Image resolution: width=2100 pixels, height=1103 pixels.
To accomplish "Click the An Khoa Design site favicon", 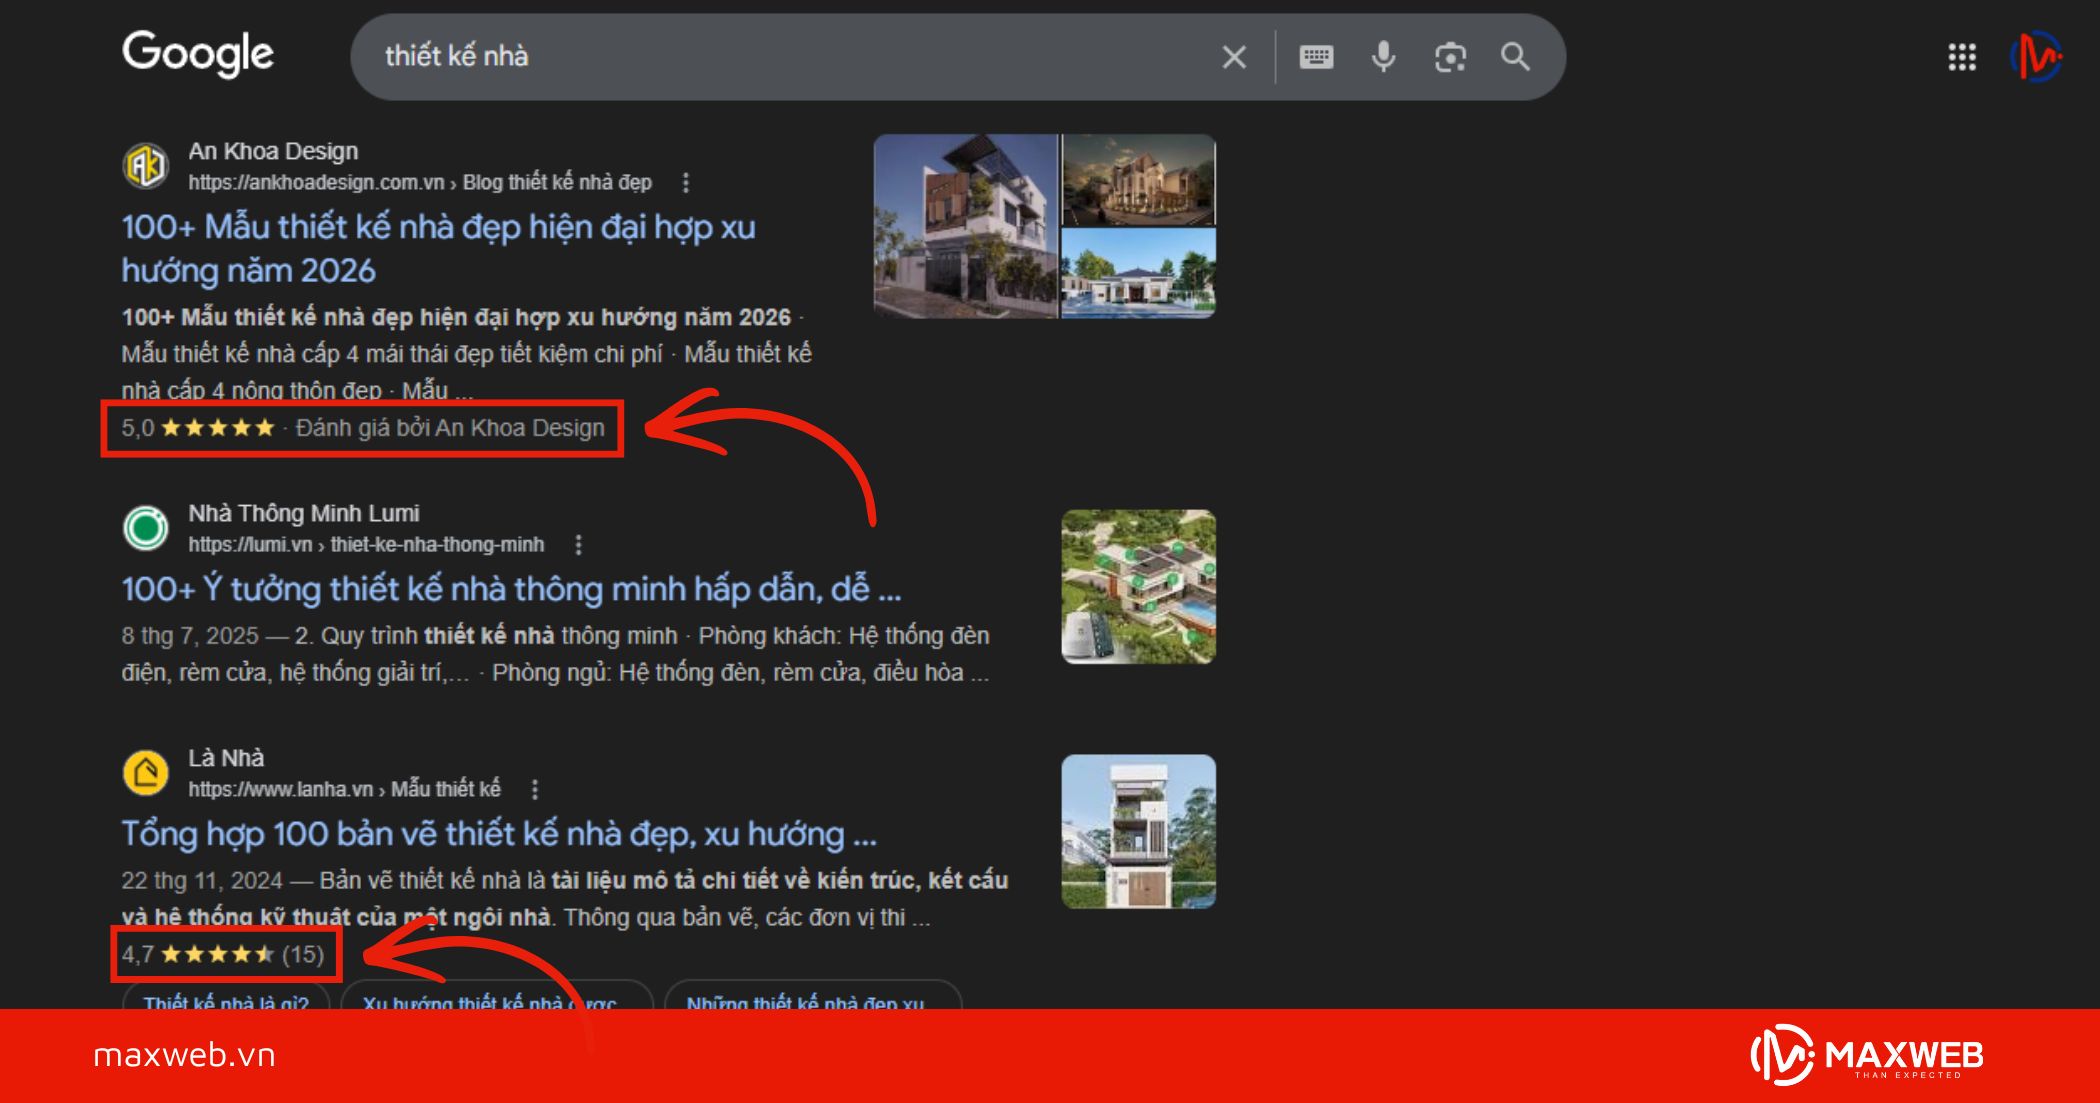I will [x=147, y=166].
